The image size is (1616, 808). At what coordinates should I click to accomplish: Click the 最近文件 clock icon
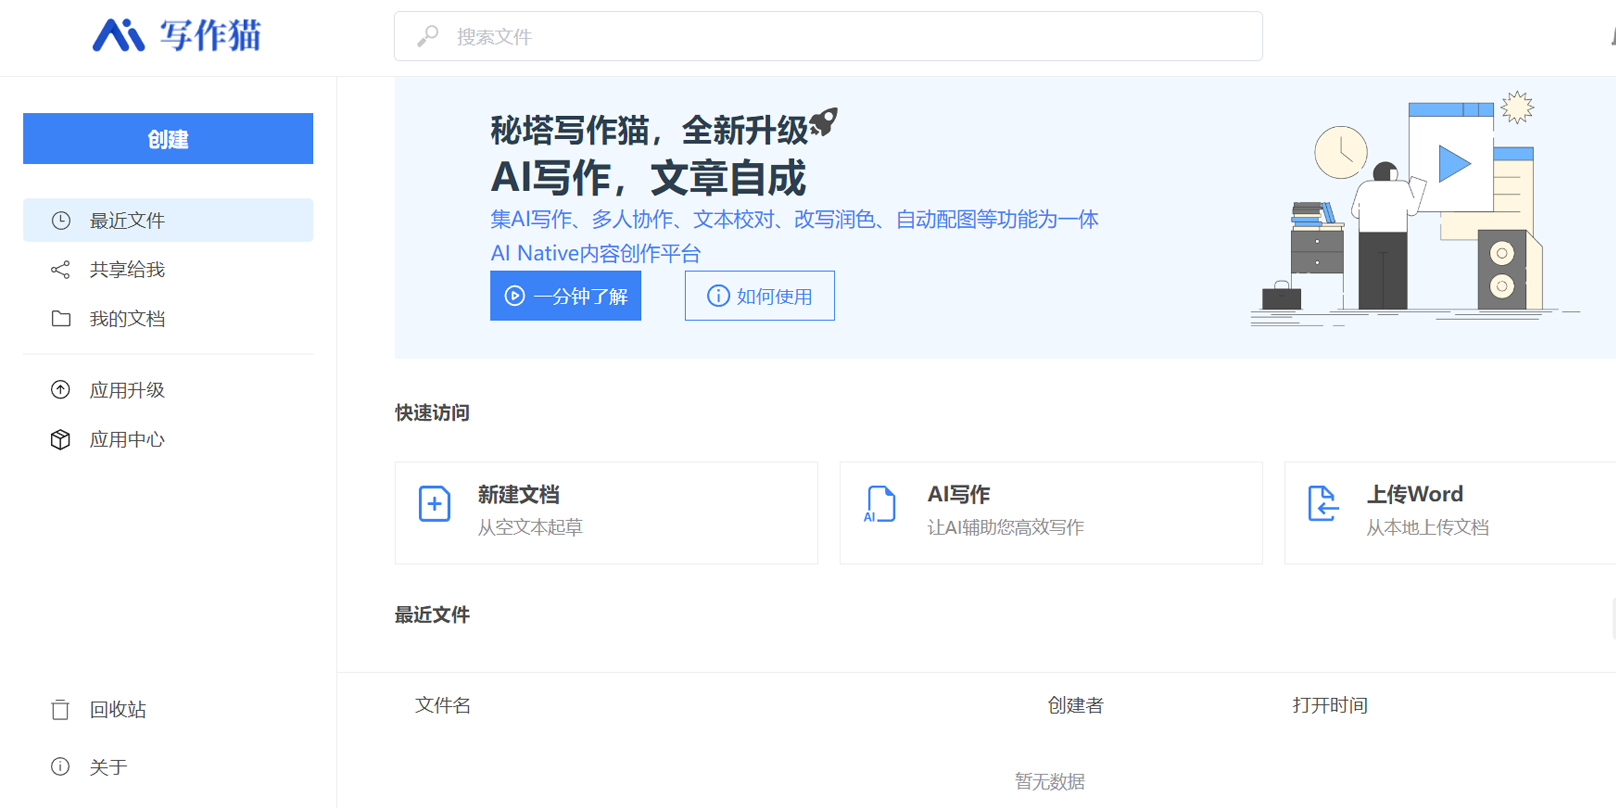(61, 220)
